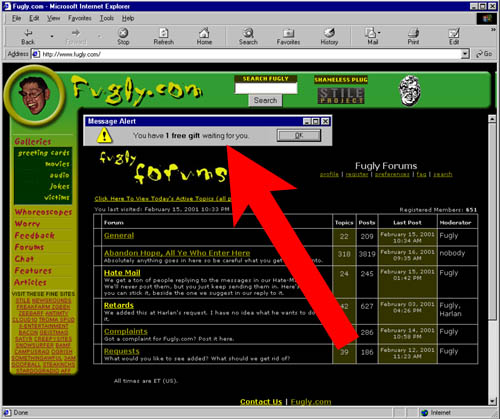Open greeting cards in sidebar
The height and width of the screenshot is (419, 500).
pyautogui.click(x=44, y=153)
